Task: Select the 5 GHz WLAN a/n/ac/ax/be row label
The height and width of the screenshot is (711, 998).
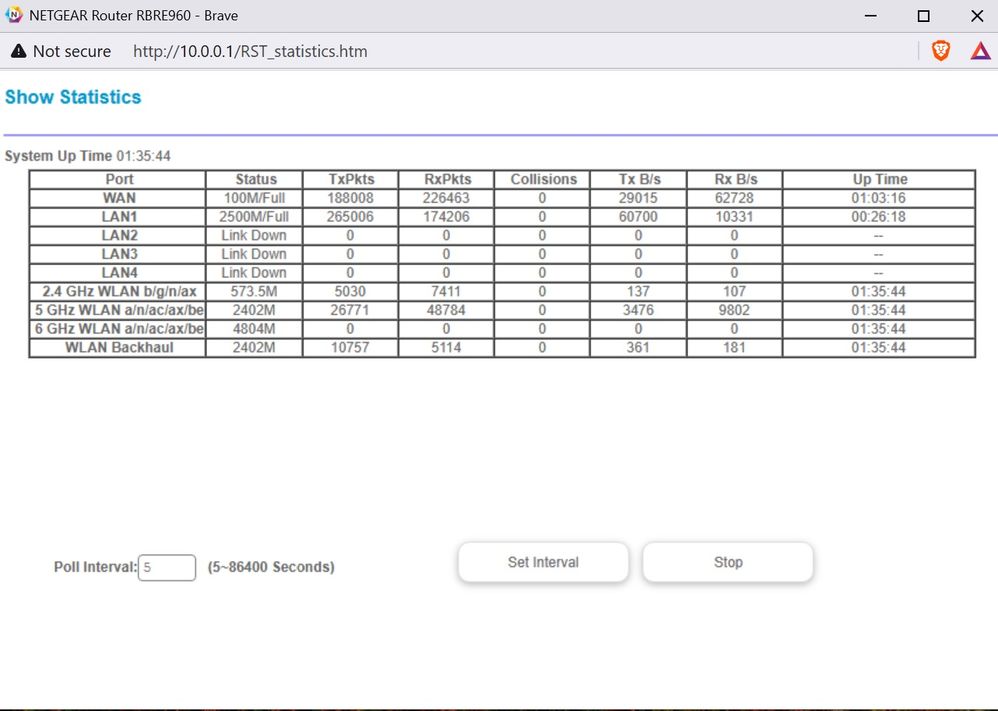Action: point(119,310)
